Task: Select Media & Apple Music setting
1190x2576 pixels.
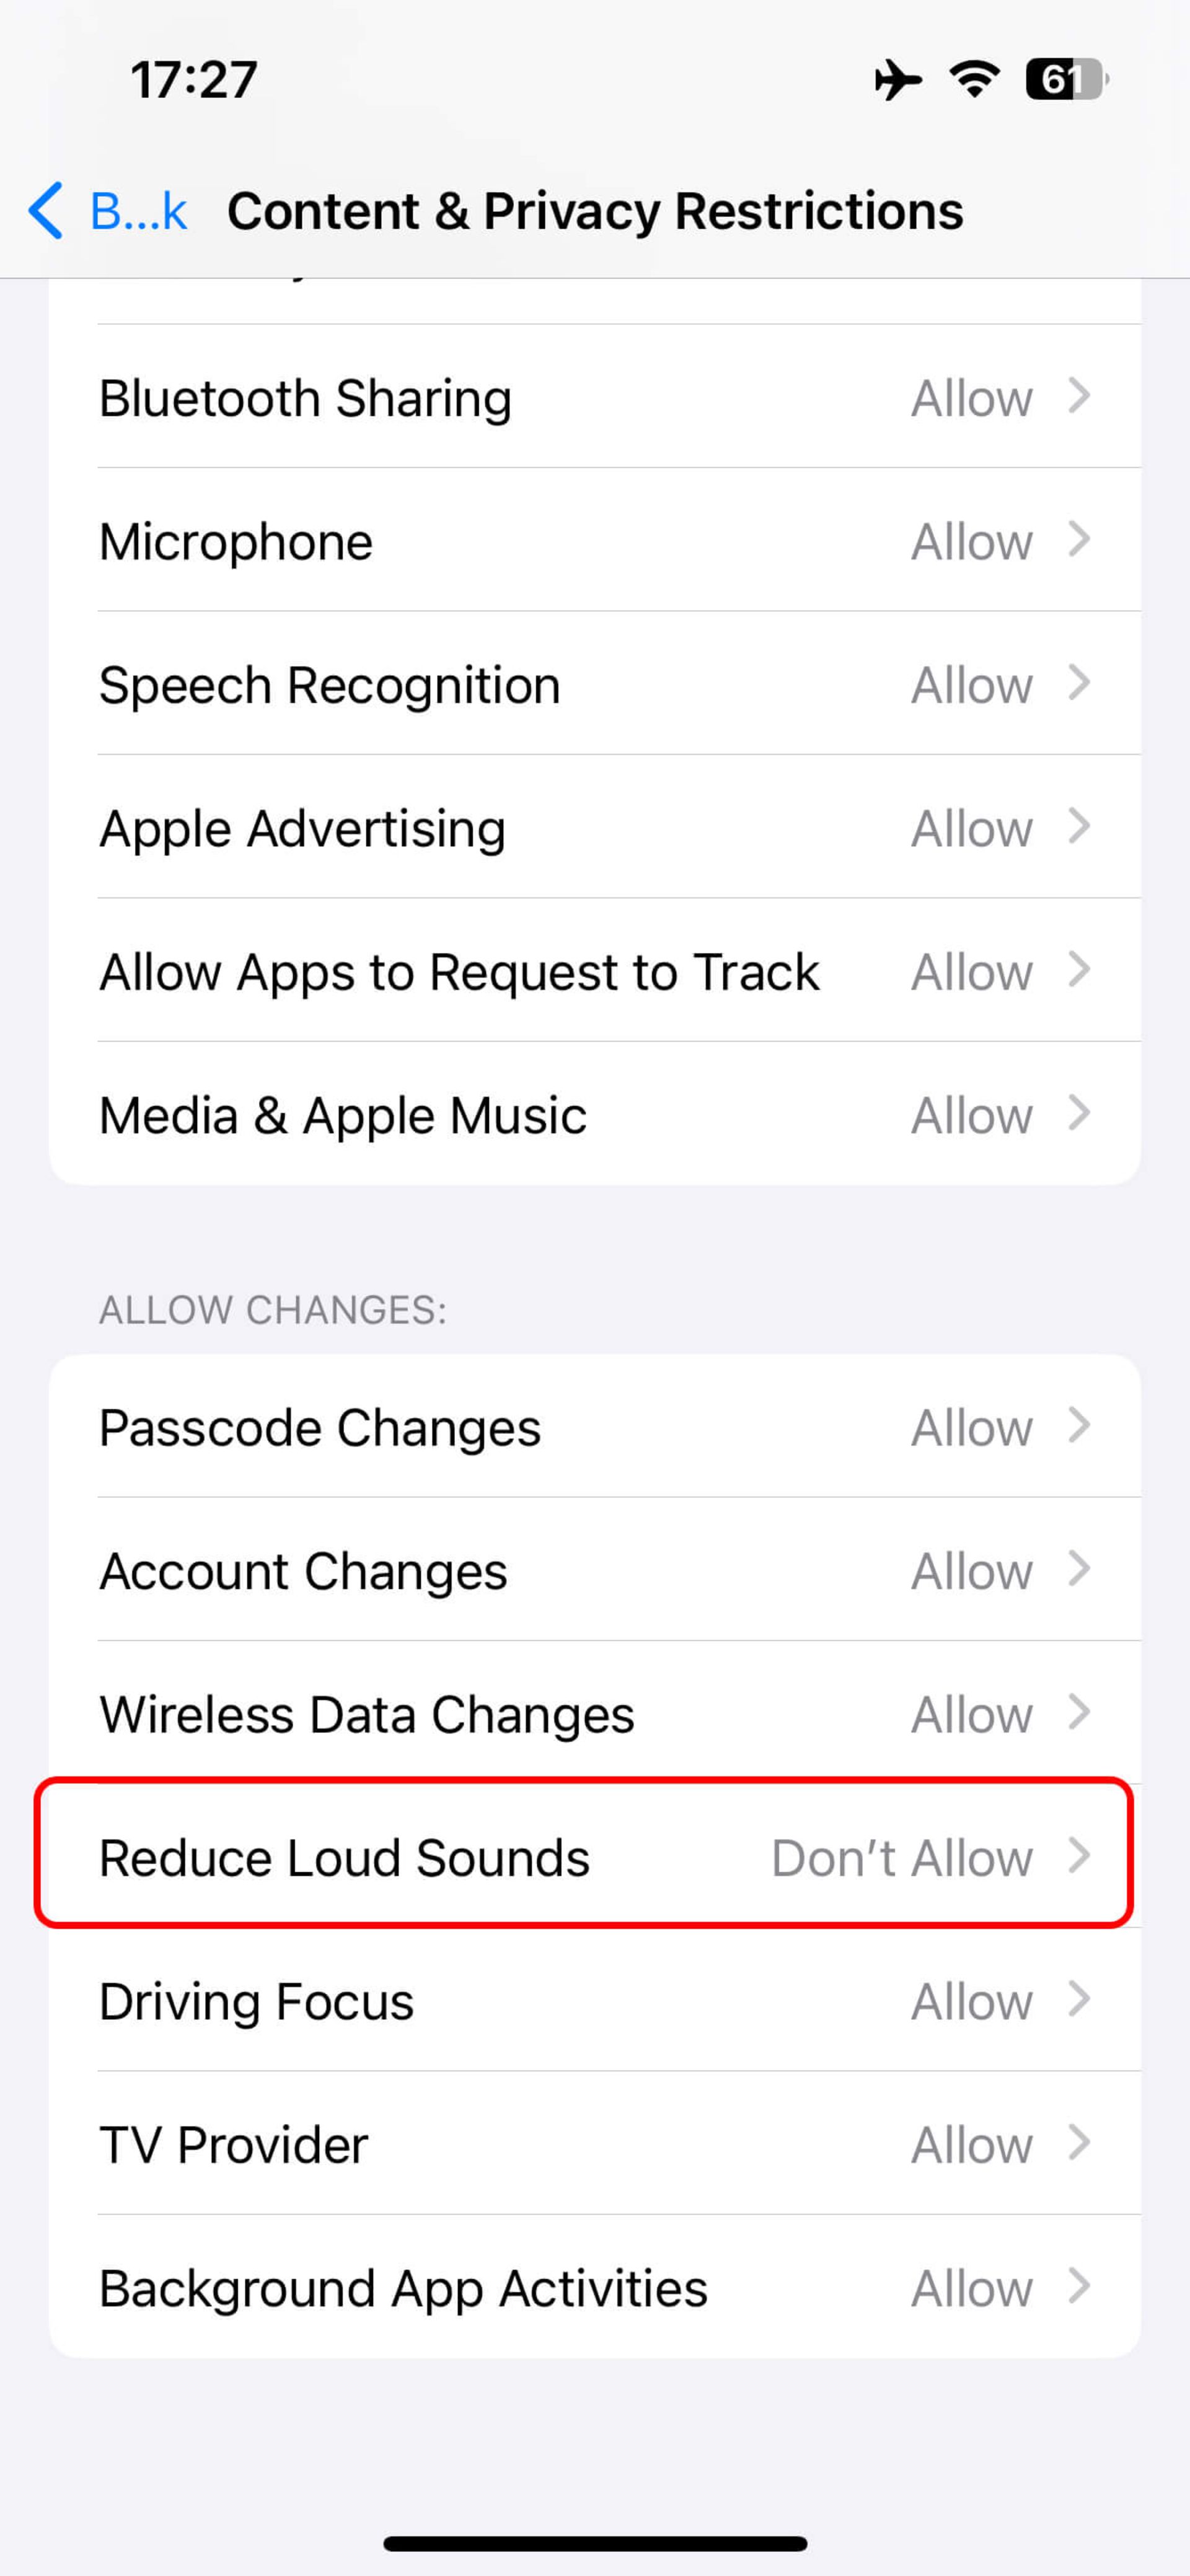Action: click(594, 1114)
